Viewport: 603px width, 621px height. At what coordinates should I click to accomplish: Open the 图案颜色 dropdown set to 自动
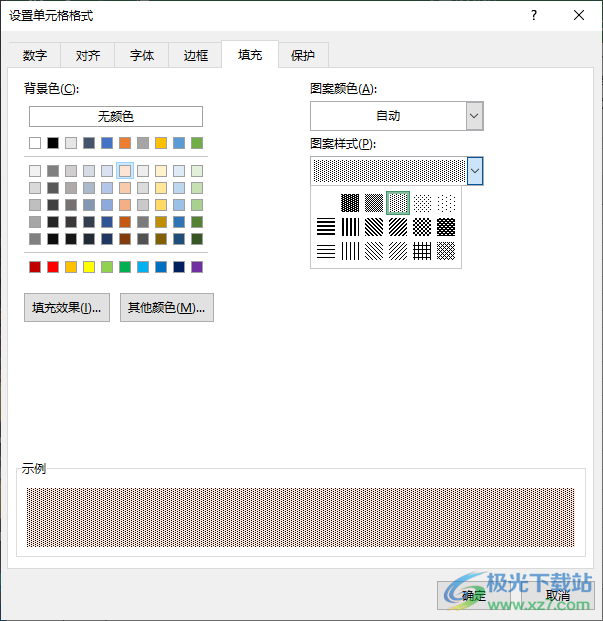tap(396, 116)
